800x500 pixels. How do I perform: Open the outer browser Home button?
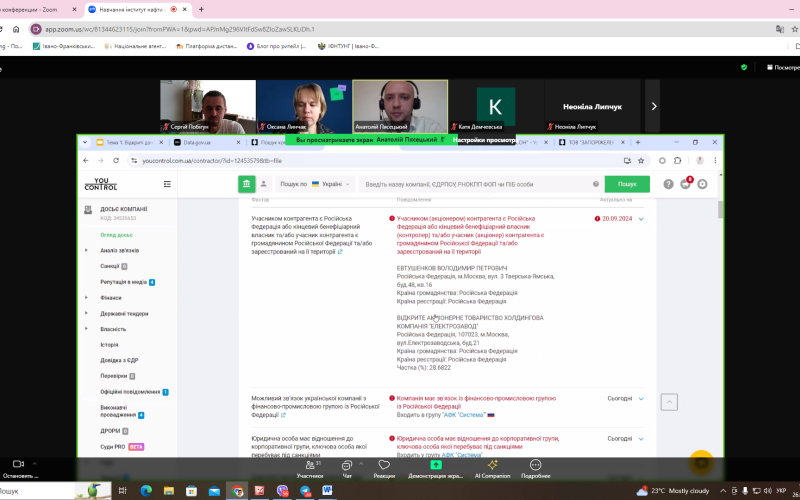tap(16, 29)
